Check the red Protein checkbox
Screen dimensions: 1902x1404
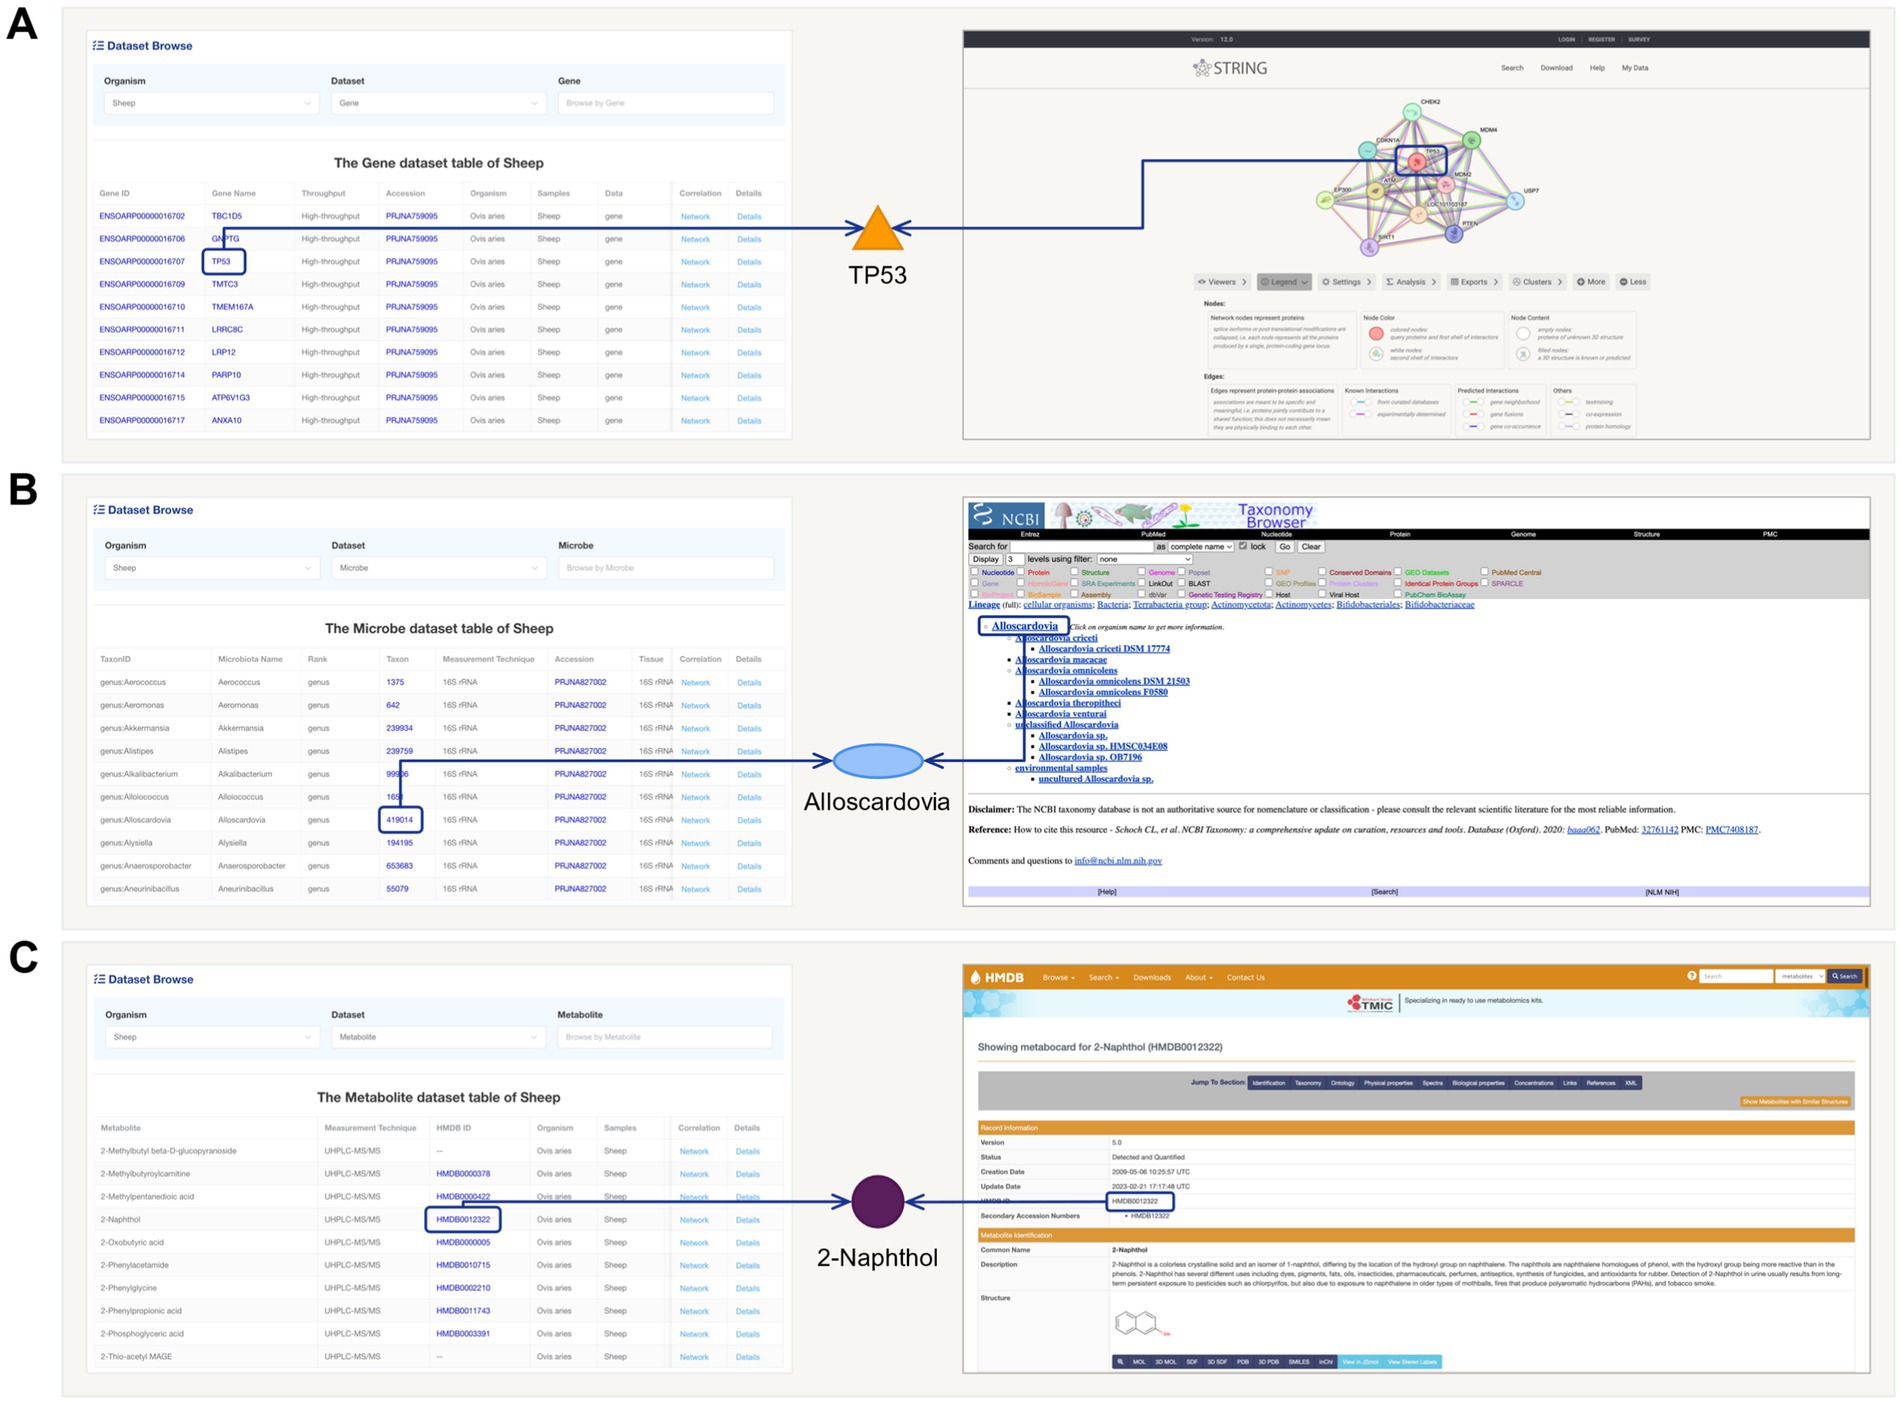point(1021,571)
